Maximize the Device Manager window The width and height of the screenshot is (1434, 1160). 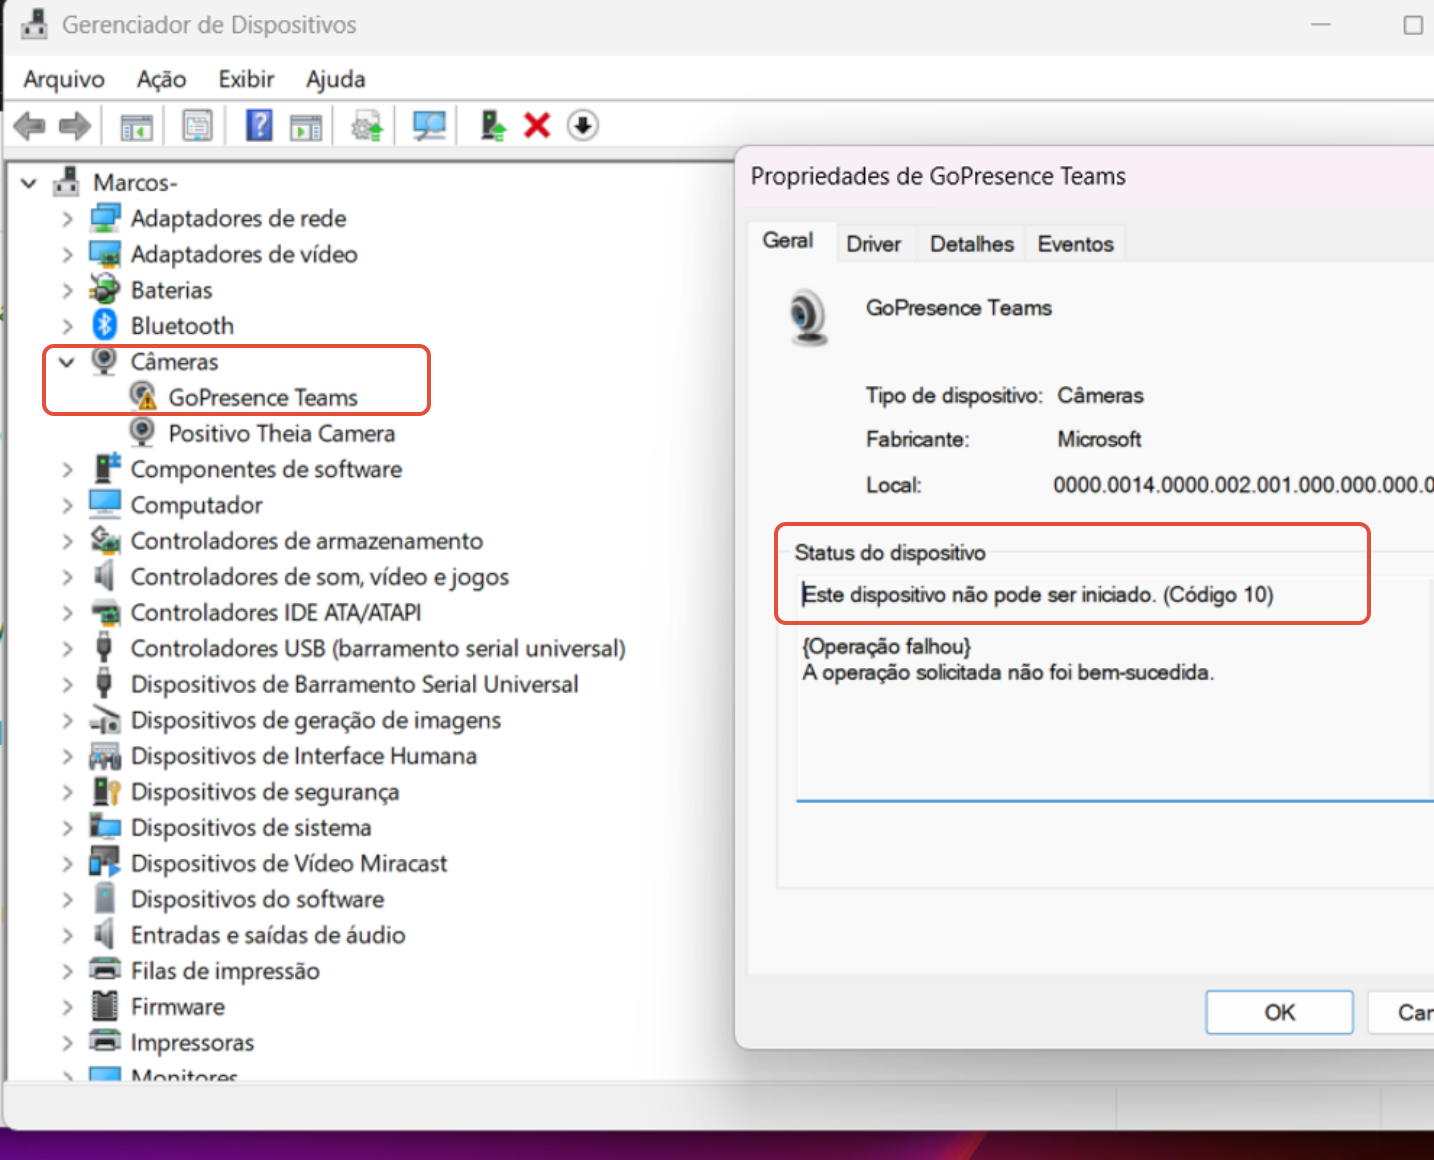click(1413, 25)
